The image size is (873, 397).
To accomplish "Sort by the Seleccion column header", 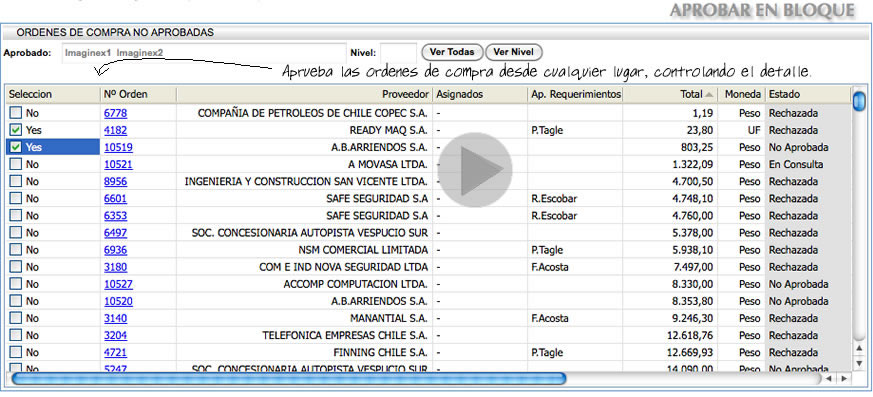I will click(x=53, y=95).
